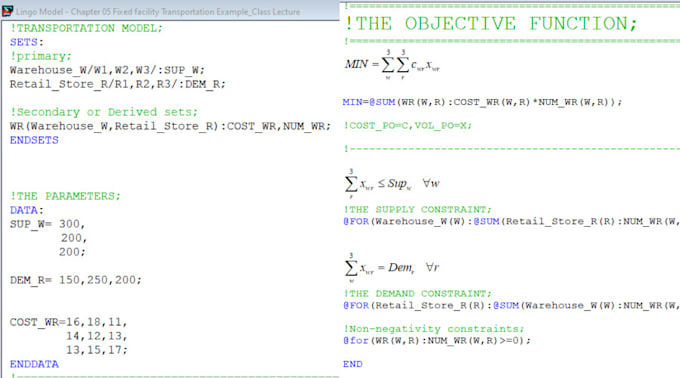Viewport: 680px width, 378px height.
Task: Click the MIN double-summation formula image
Action: (392, 65)
